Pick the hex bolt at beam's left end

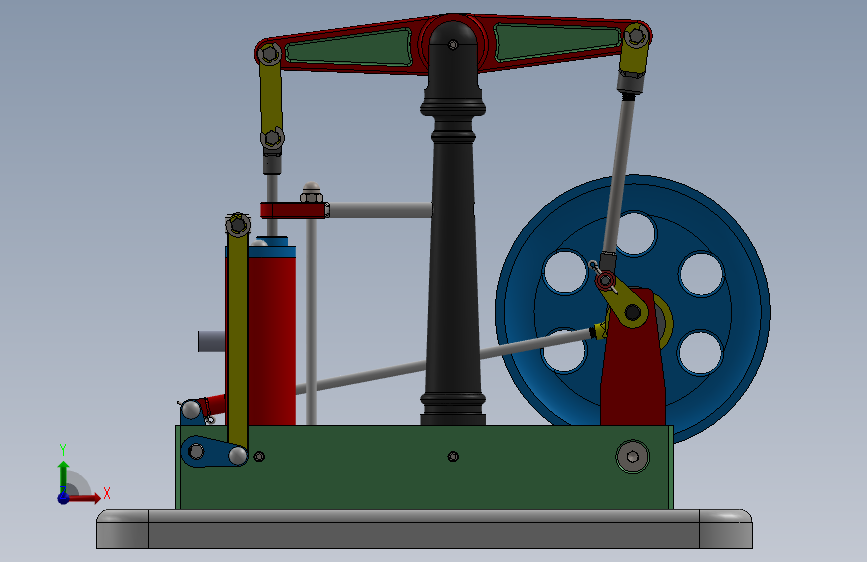tap(269, 54)
